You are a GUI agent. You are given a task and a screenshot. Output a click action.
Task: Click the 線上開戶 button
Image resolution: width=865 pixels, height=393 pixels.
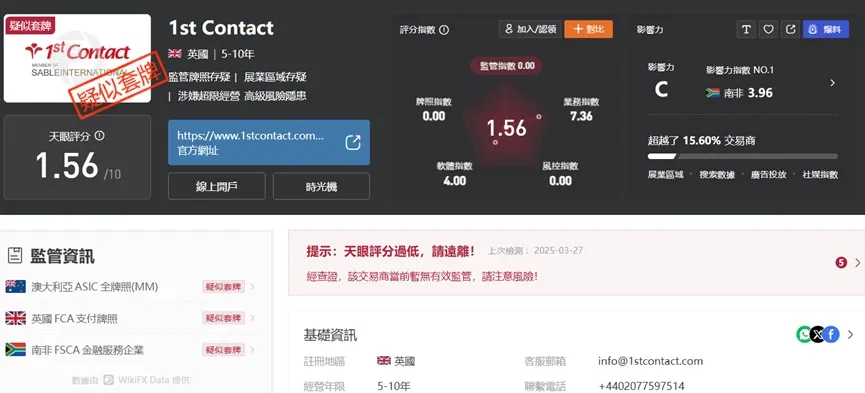pyautogui.click(x=216, y=186)
